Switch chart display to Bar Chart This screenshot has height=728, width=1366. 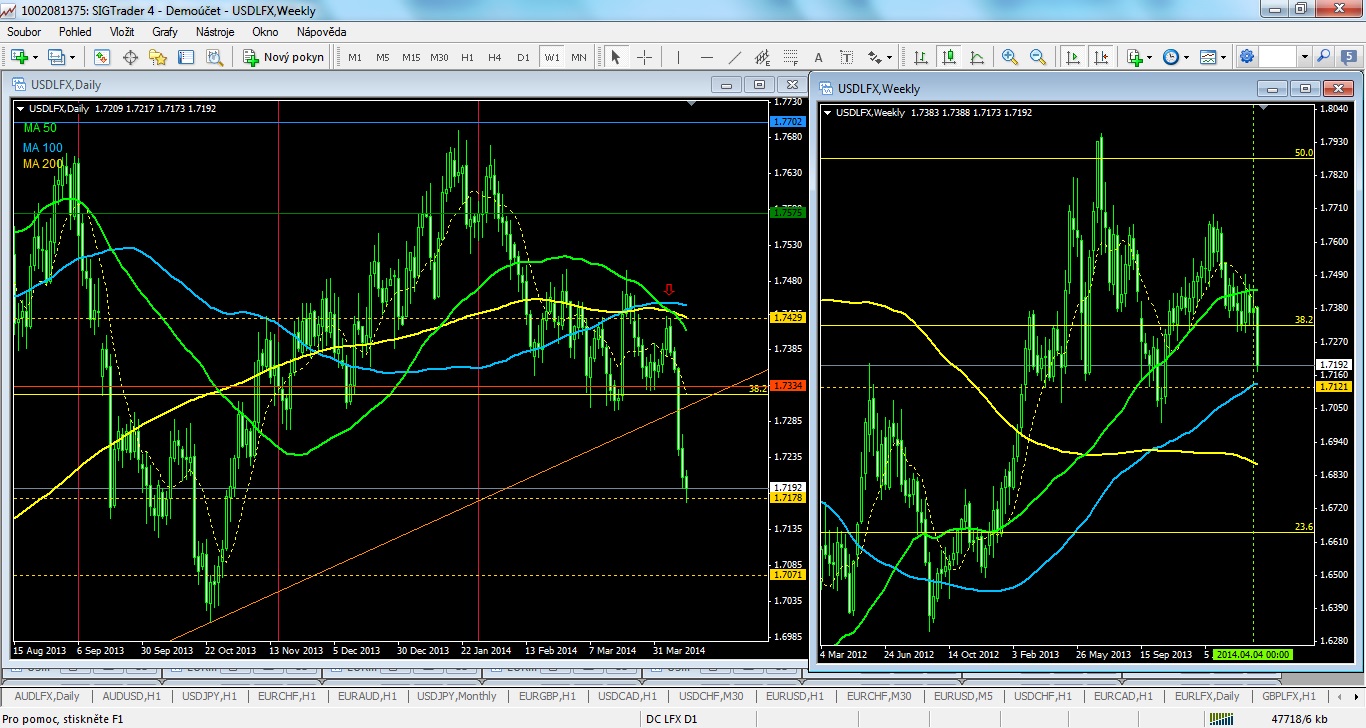tap(920, 57)
